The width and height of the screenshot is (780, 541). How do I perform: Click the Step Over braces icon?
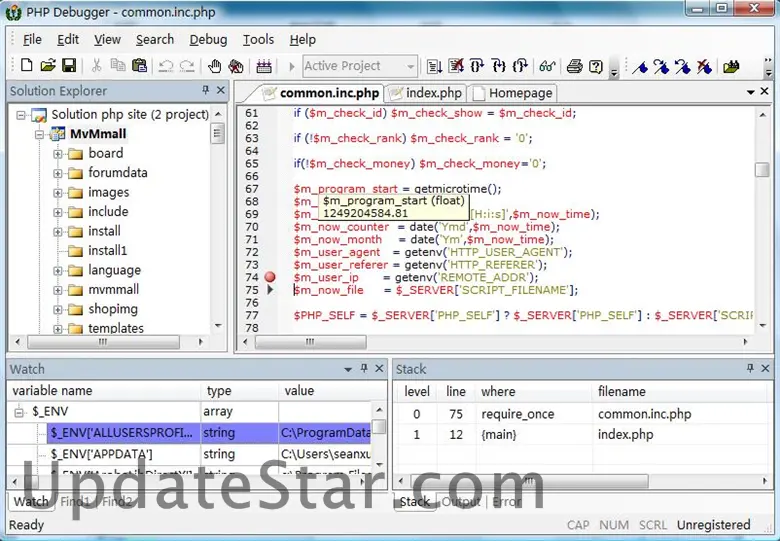[x=498, y=66]
